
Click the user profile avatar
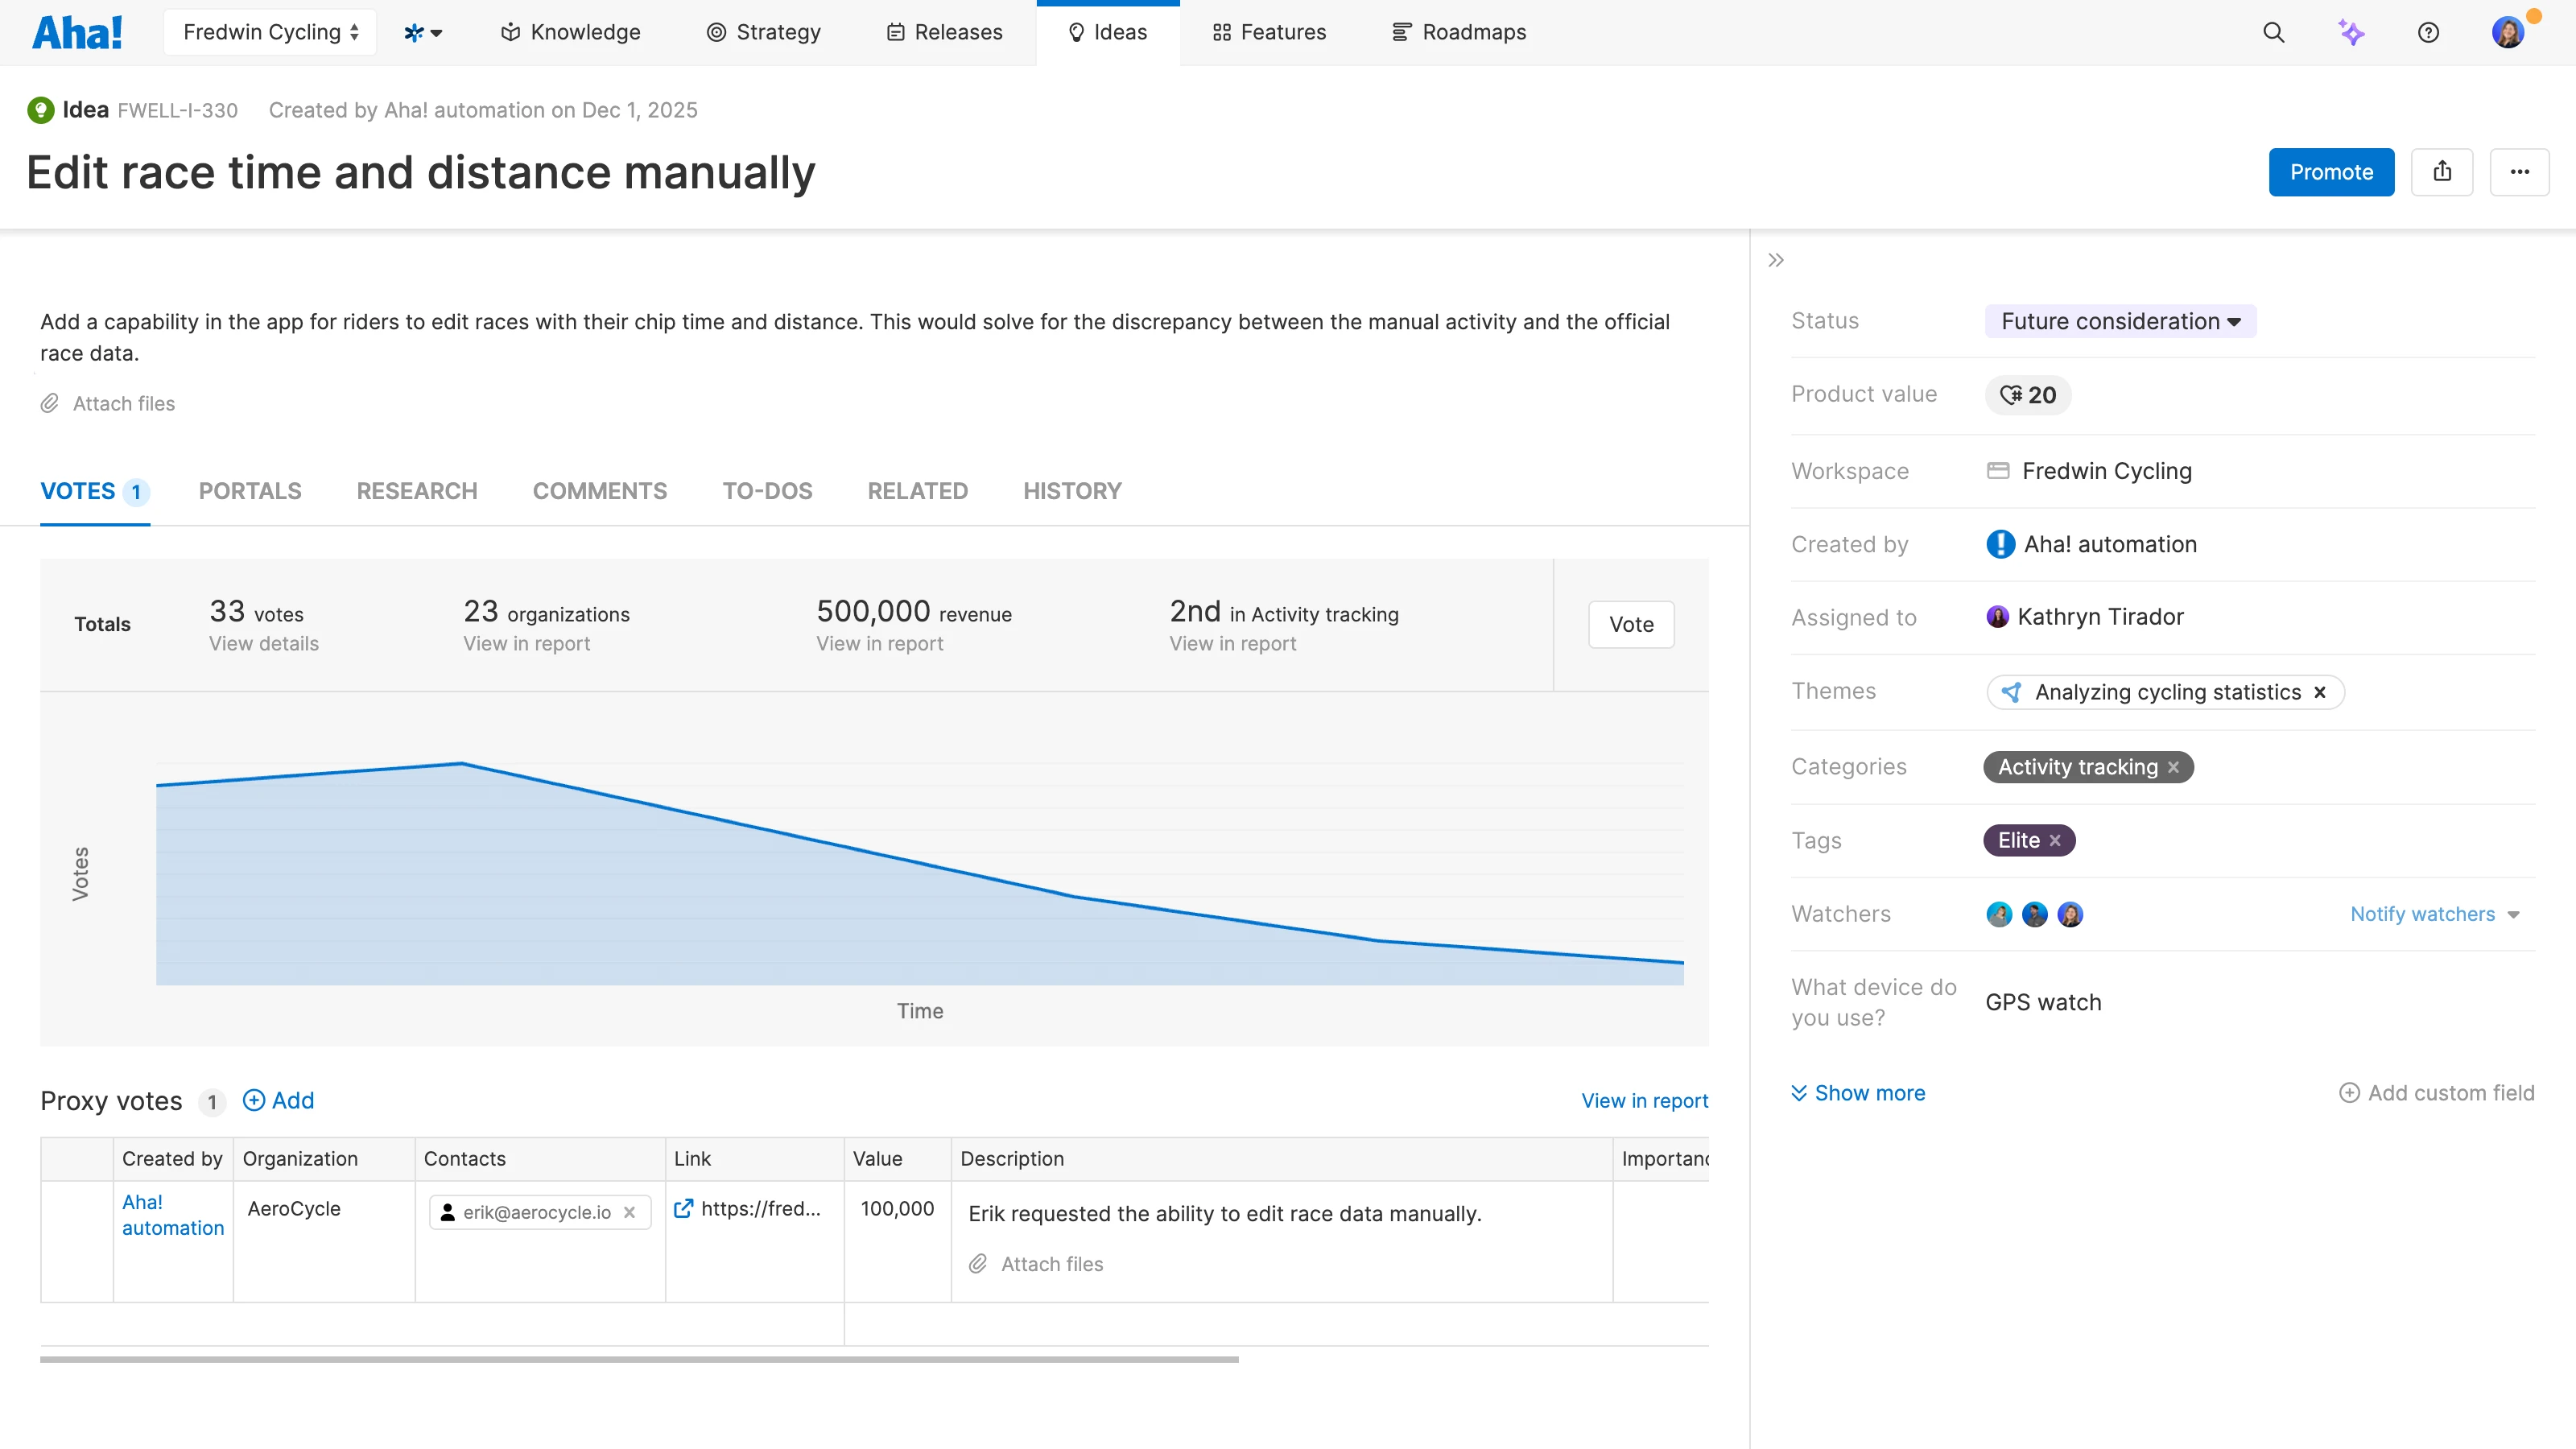[x=2507, y=32]
